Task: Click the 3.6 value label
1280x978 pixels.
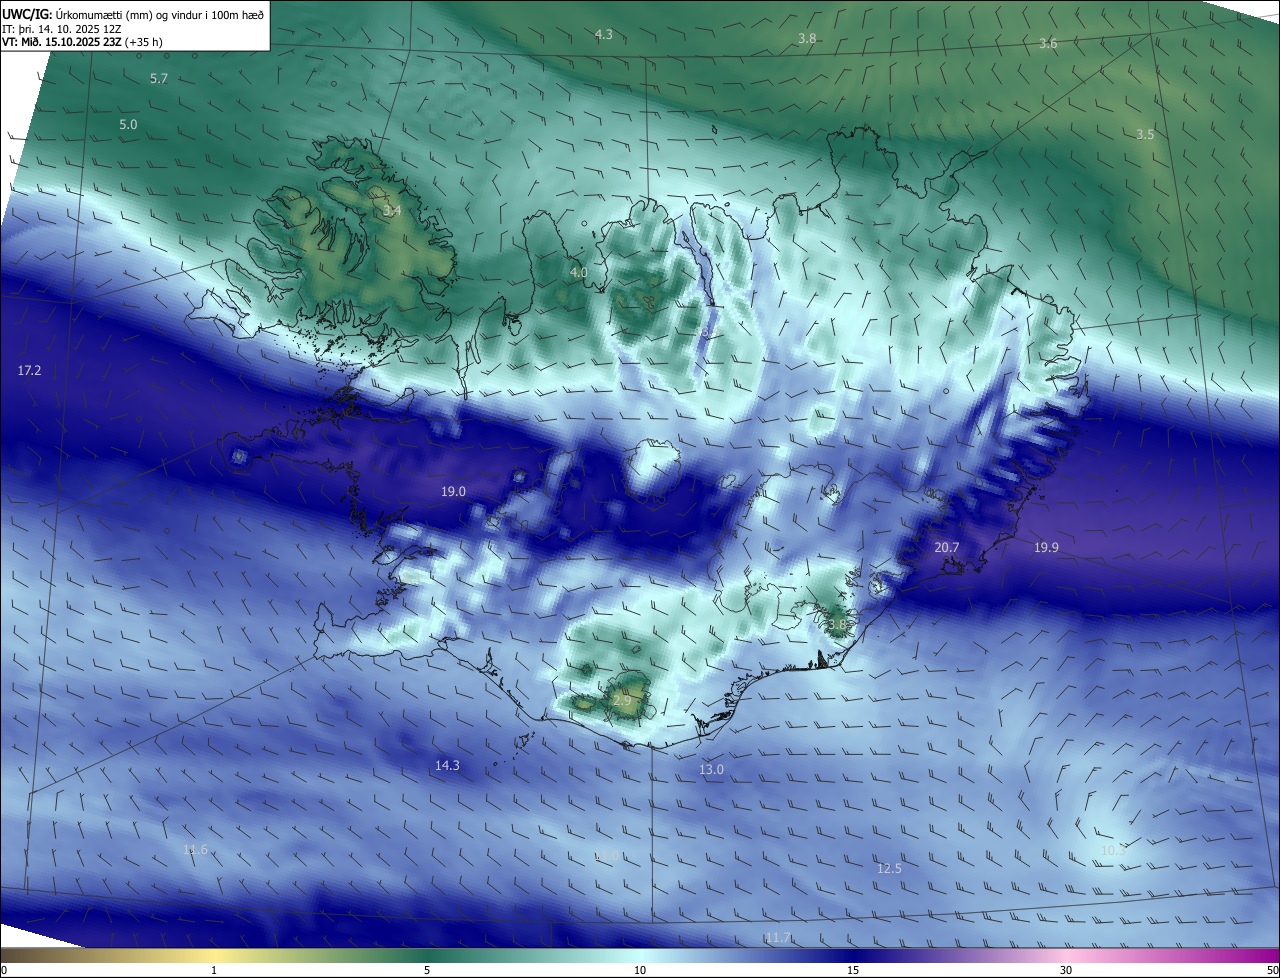Action: tap(1048, 44)
